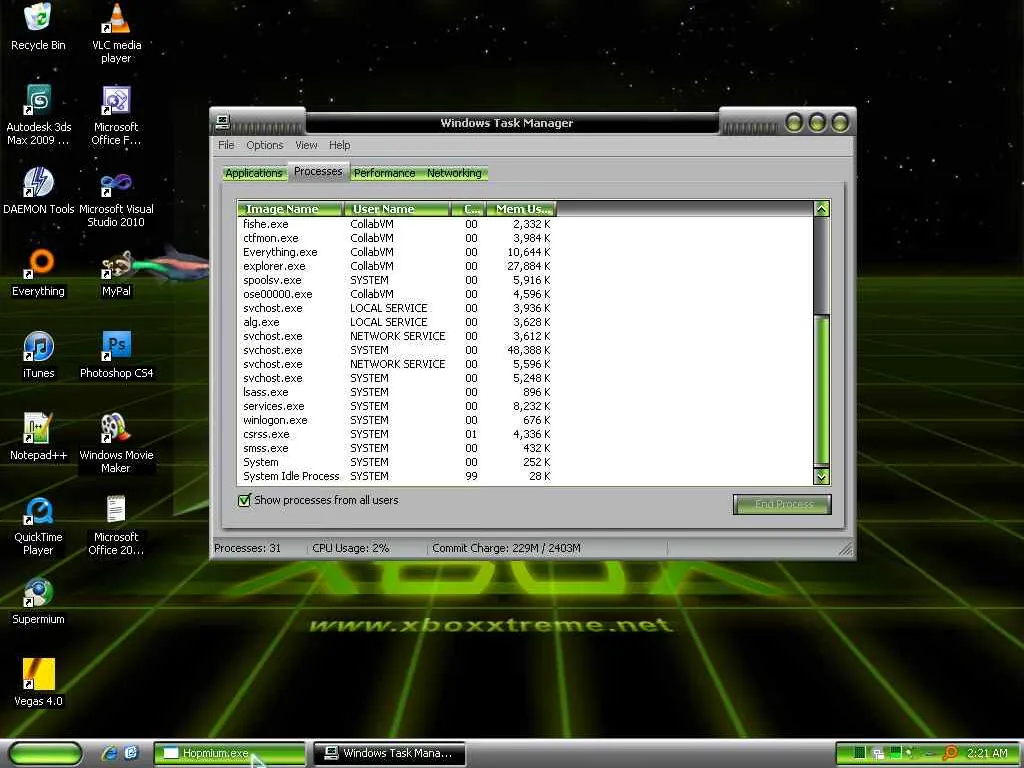The width and height of the screenshot is (1024, 768).
Task: Uncheck Show processes from all users
Action: [244, 501]
